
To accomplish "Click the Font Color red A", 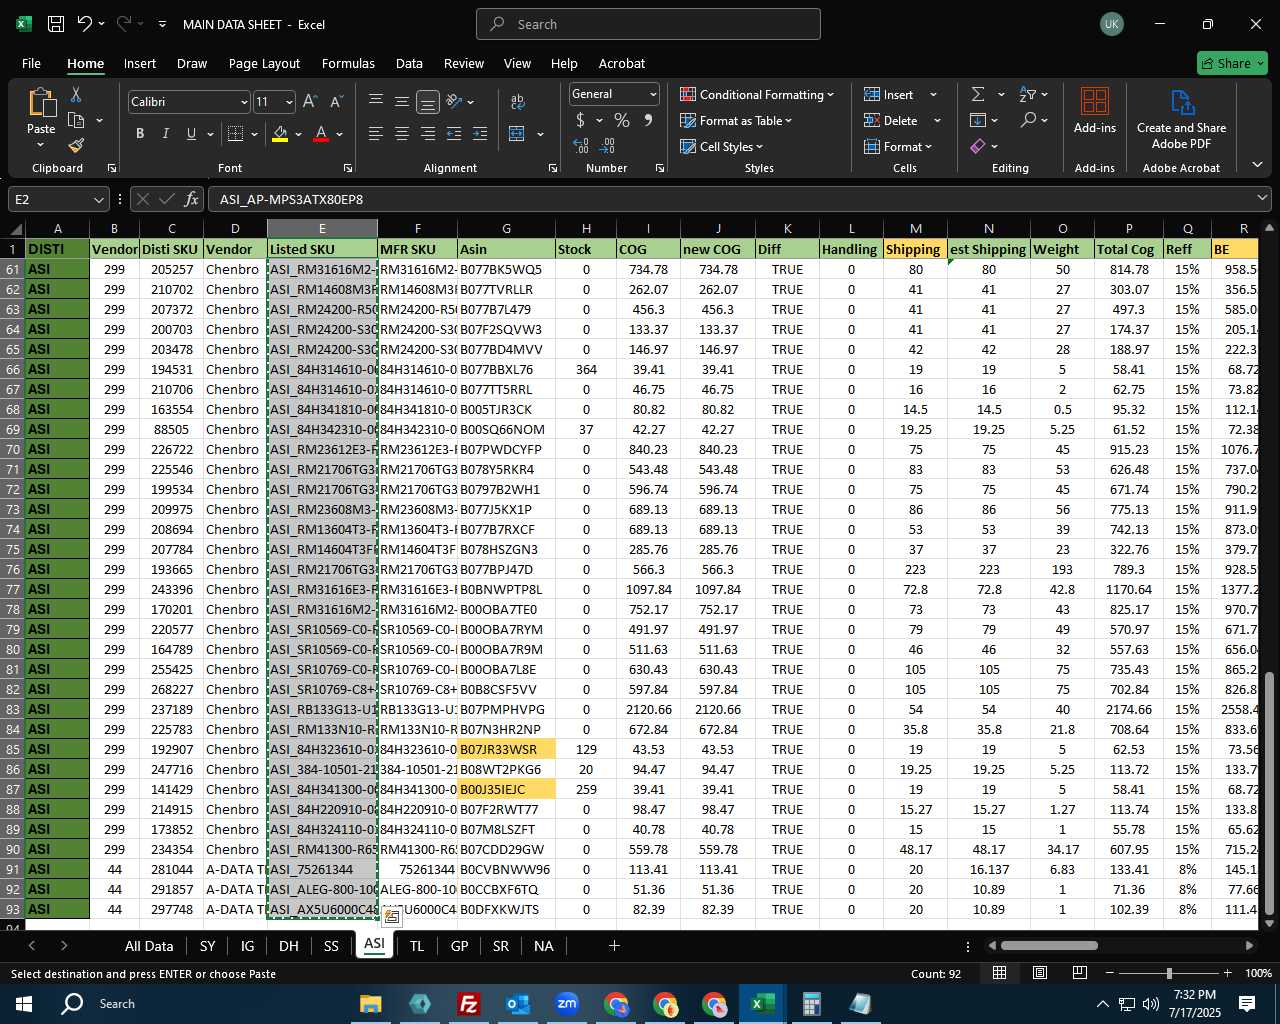I will coord(321,134).
